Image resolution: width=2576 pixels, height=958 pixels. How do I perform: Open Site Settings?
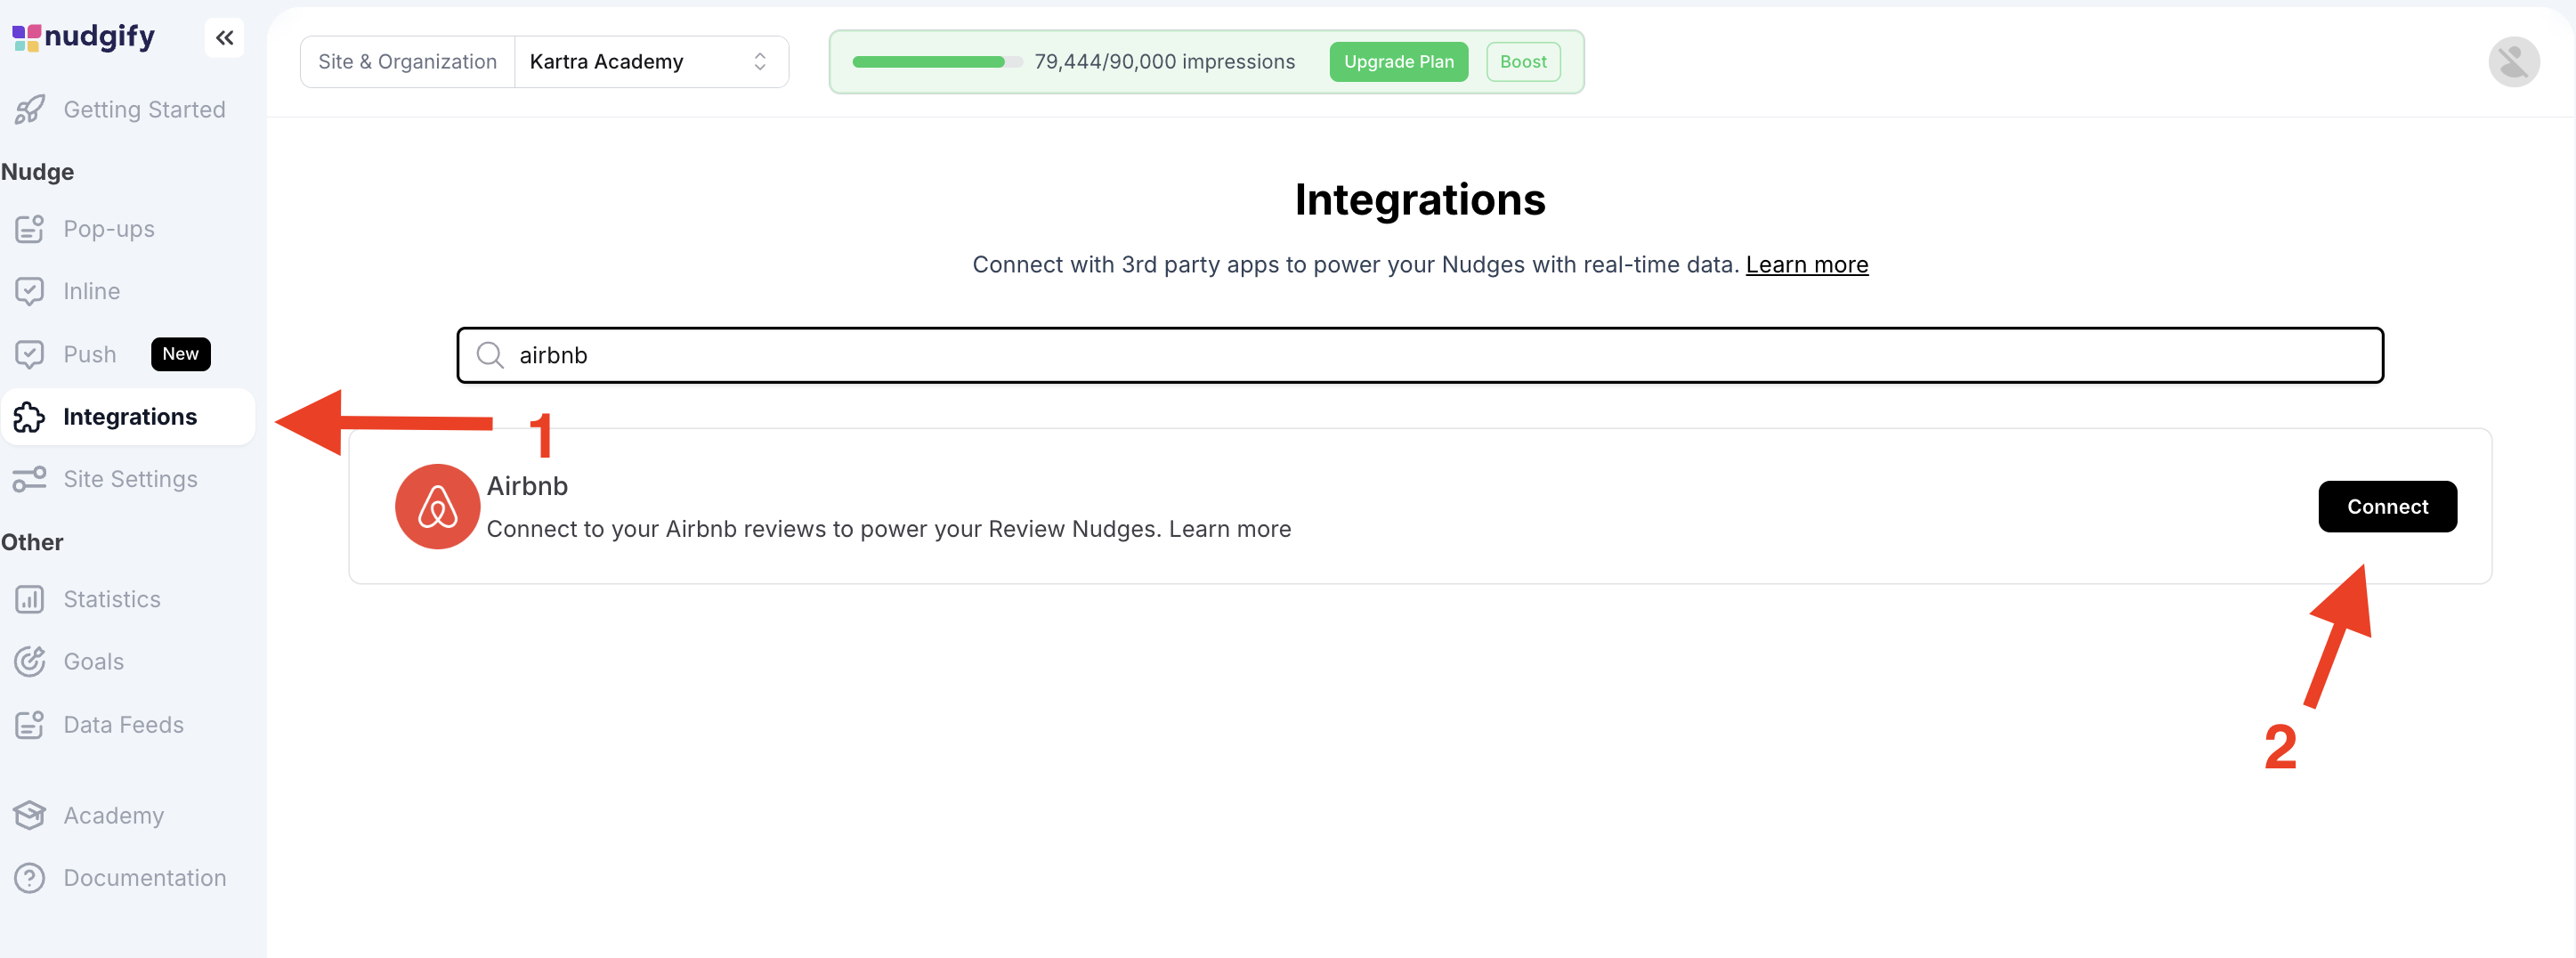[x=130, y=479]
